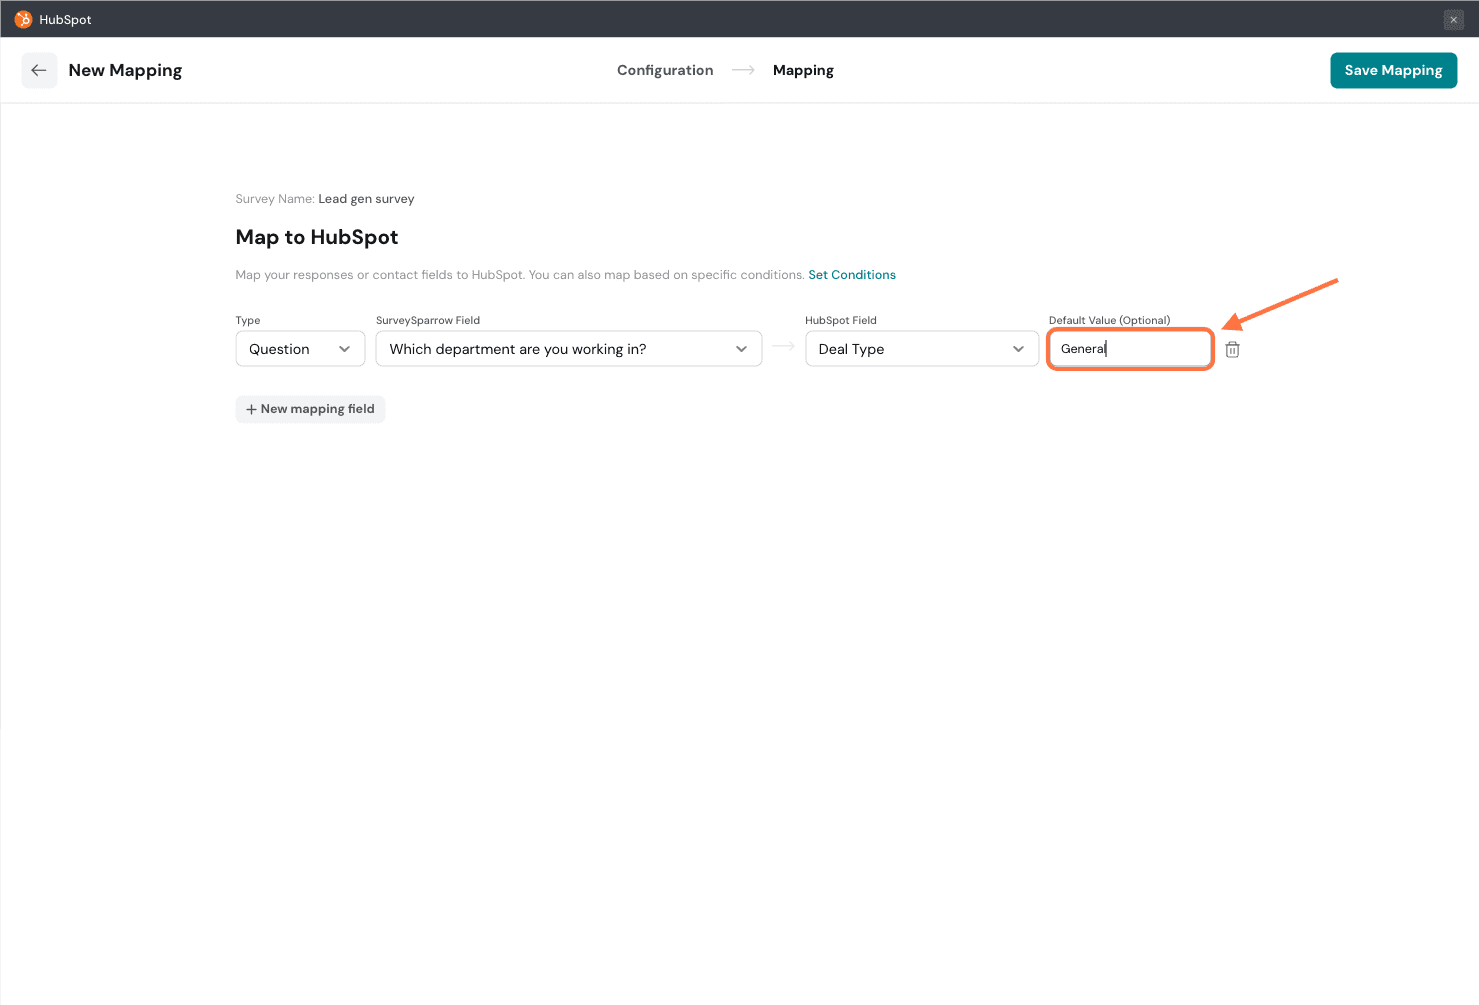1479x1005 pixels.
Task: Click the Lead gen survey name text
Action: coord(366,199)
